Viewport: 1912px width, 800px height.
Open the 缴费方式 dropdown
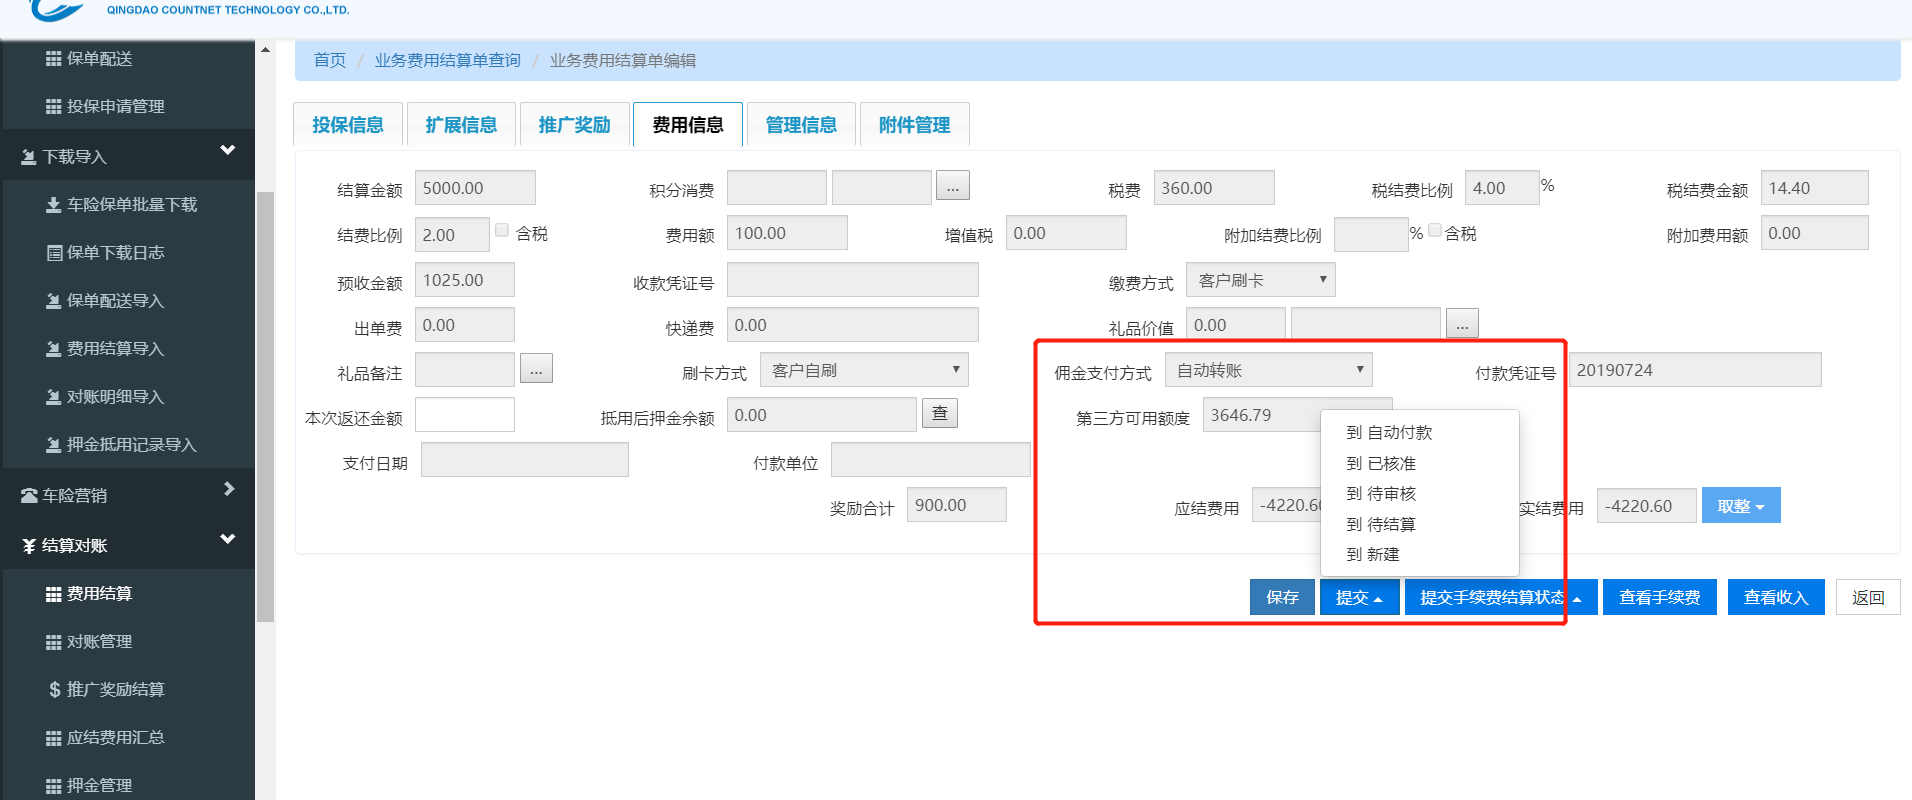click(x=1260, y=280)
